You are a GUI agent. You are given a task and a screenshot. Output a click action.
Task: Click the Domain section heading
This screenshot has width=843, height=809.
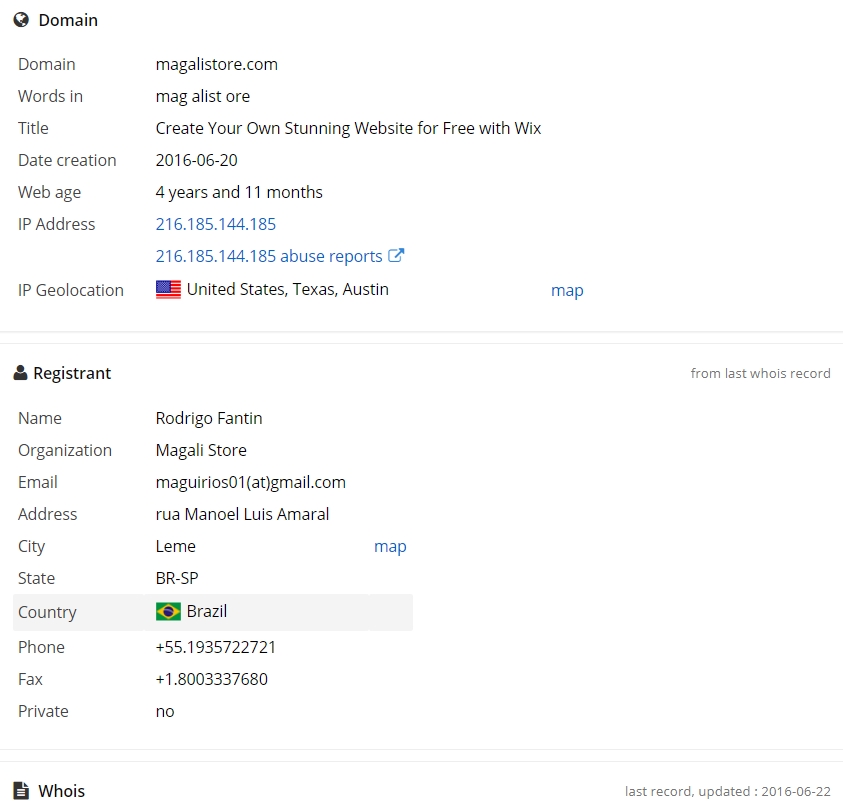click(68, 20)
